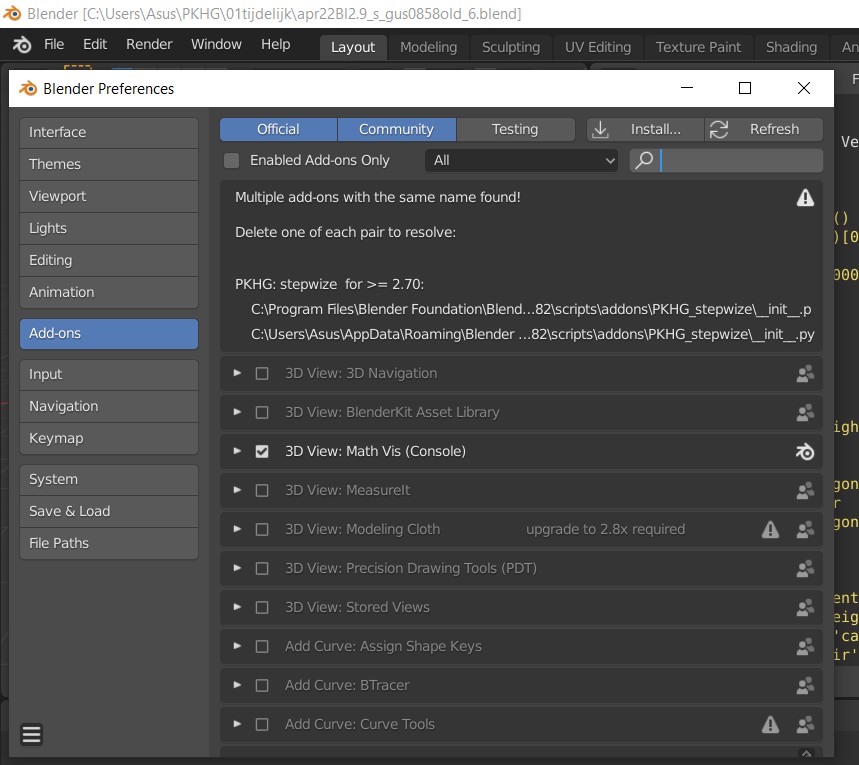Expand the Math Vis (Console) details

[237, 451]
